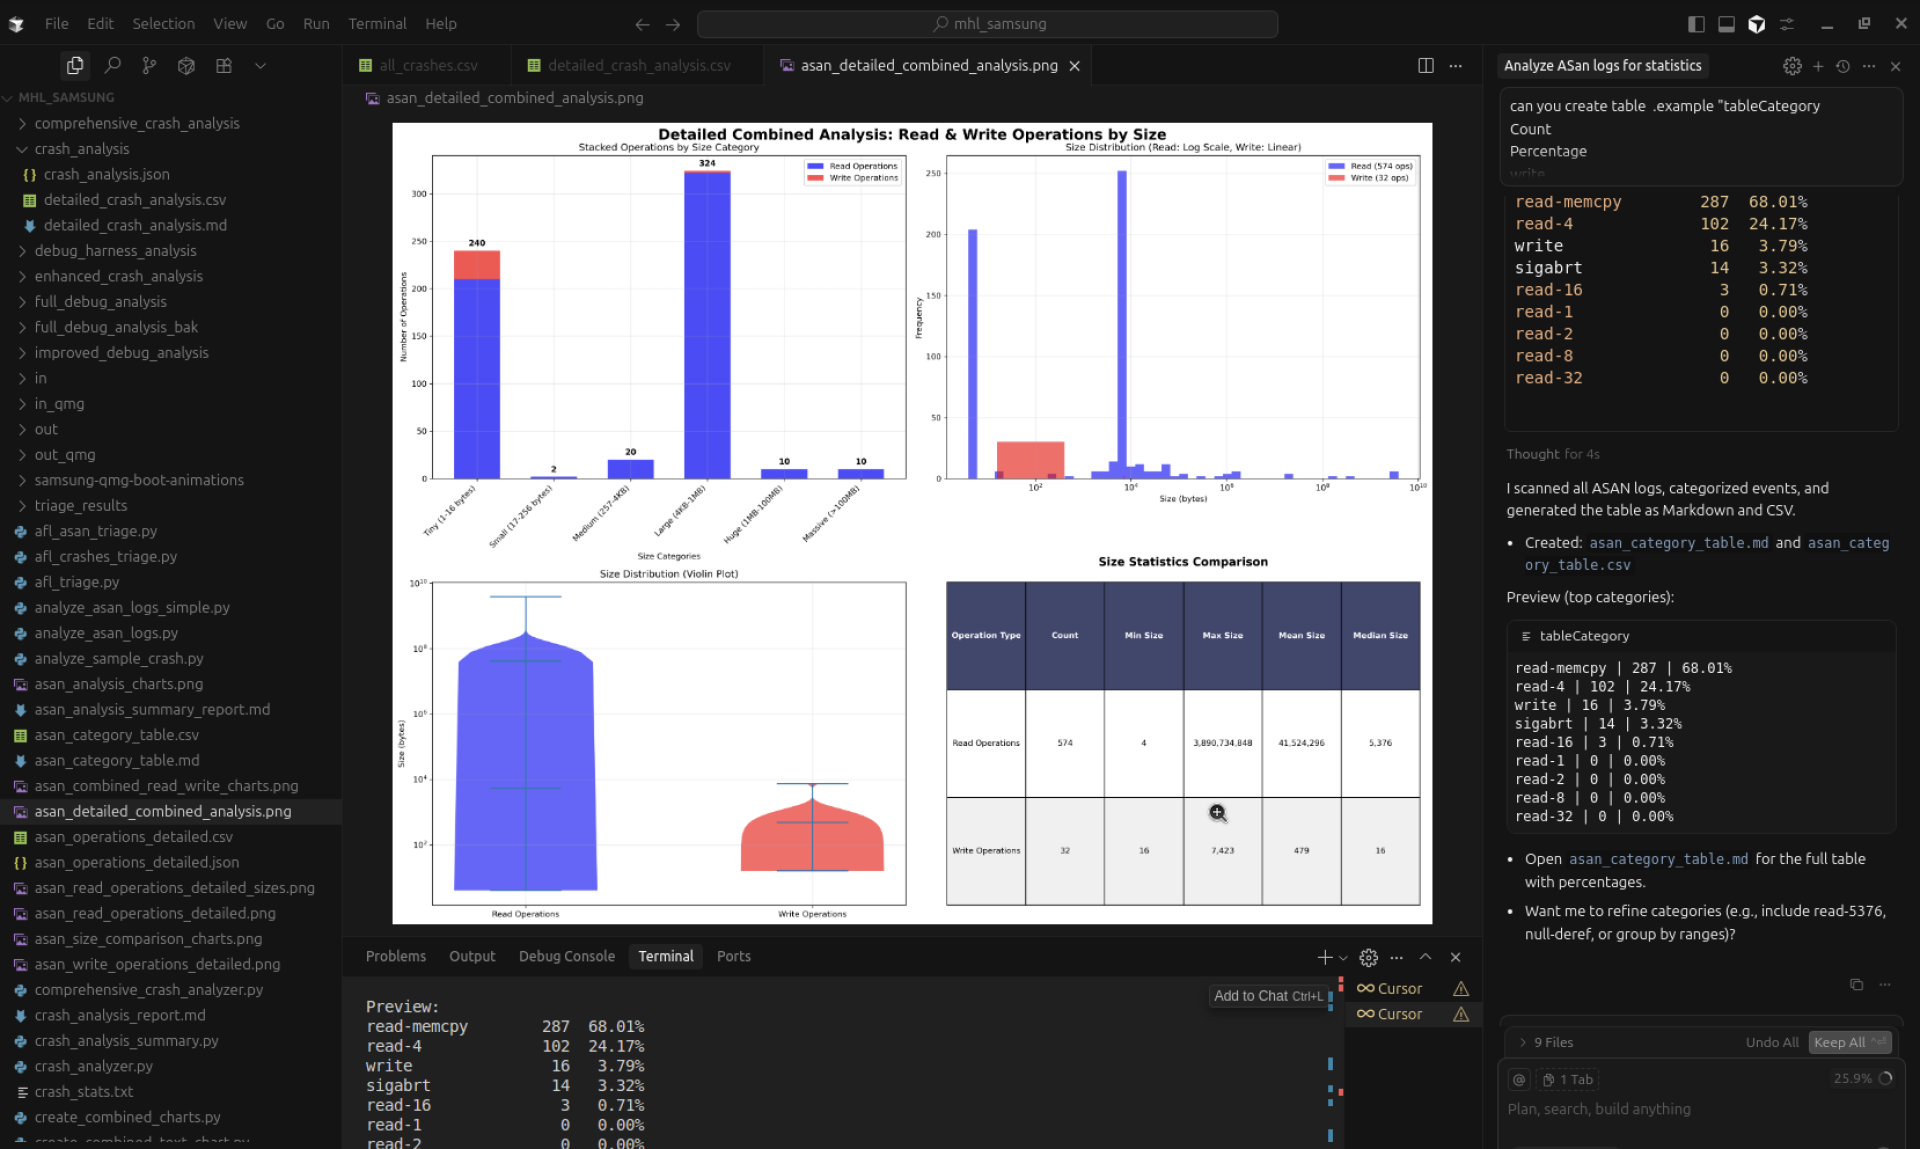Start a new chat with plus icon
The height and width of the screenshot is (1149, 1920).
[1818, 66]
